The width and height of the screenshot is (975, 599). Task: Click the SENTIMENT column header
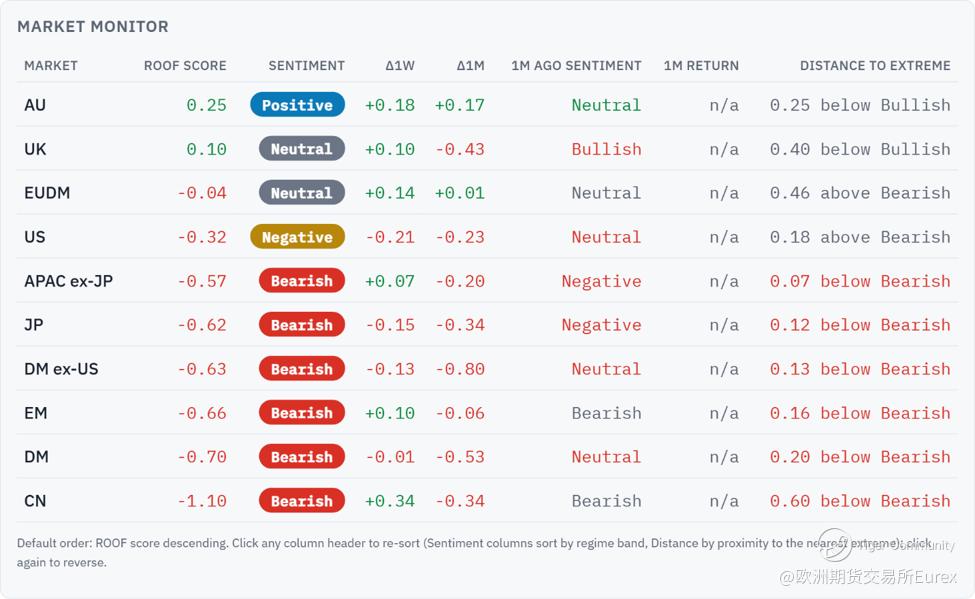click(x=306, y=66)
